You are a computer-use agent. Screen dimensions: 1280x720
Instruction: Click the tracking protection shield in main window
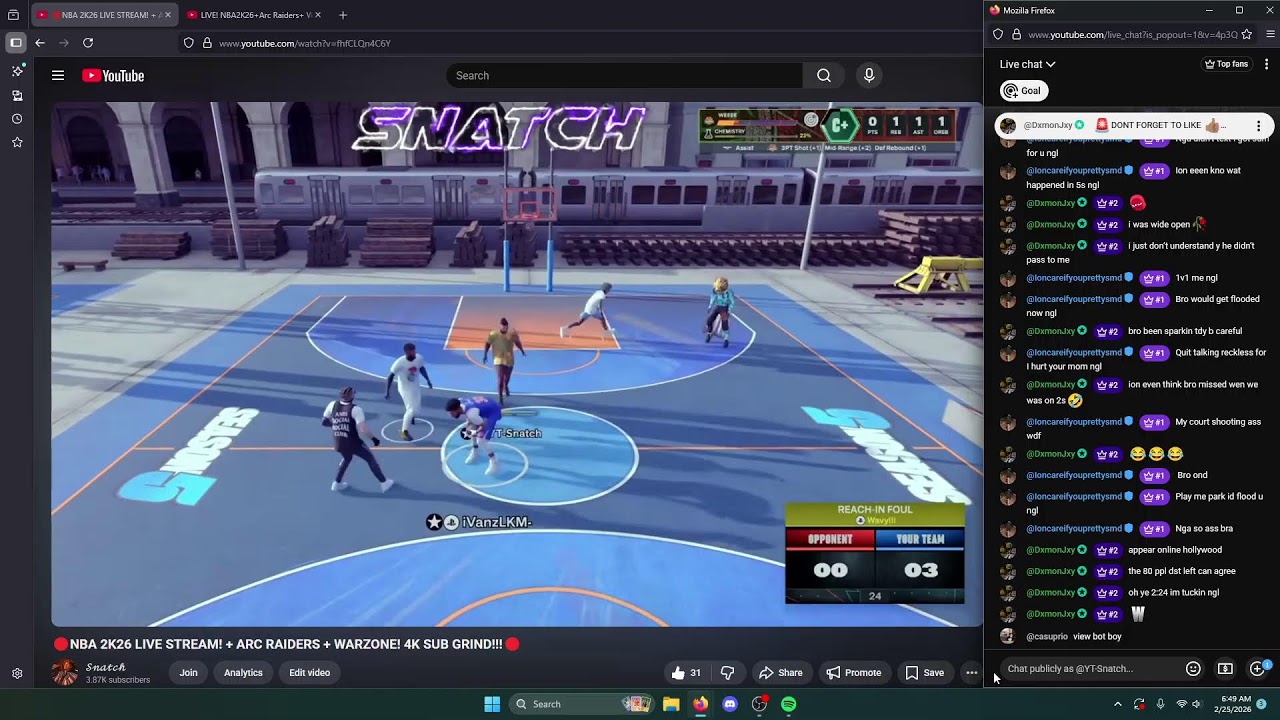point(188,43)
